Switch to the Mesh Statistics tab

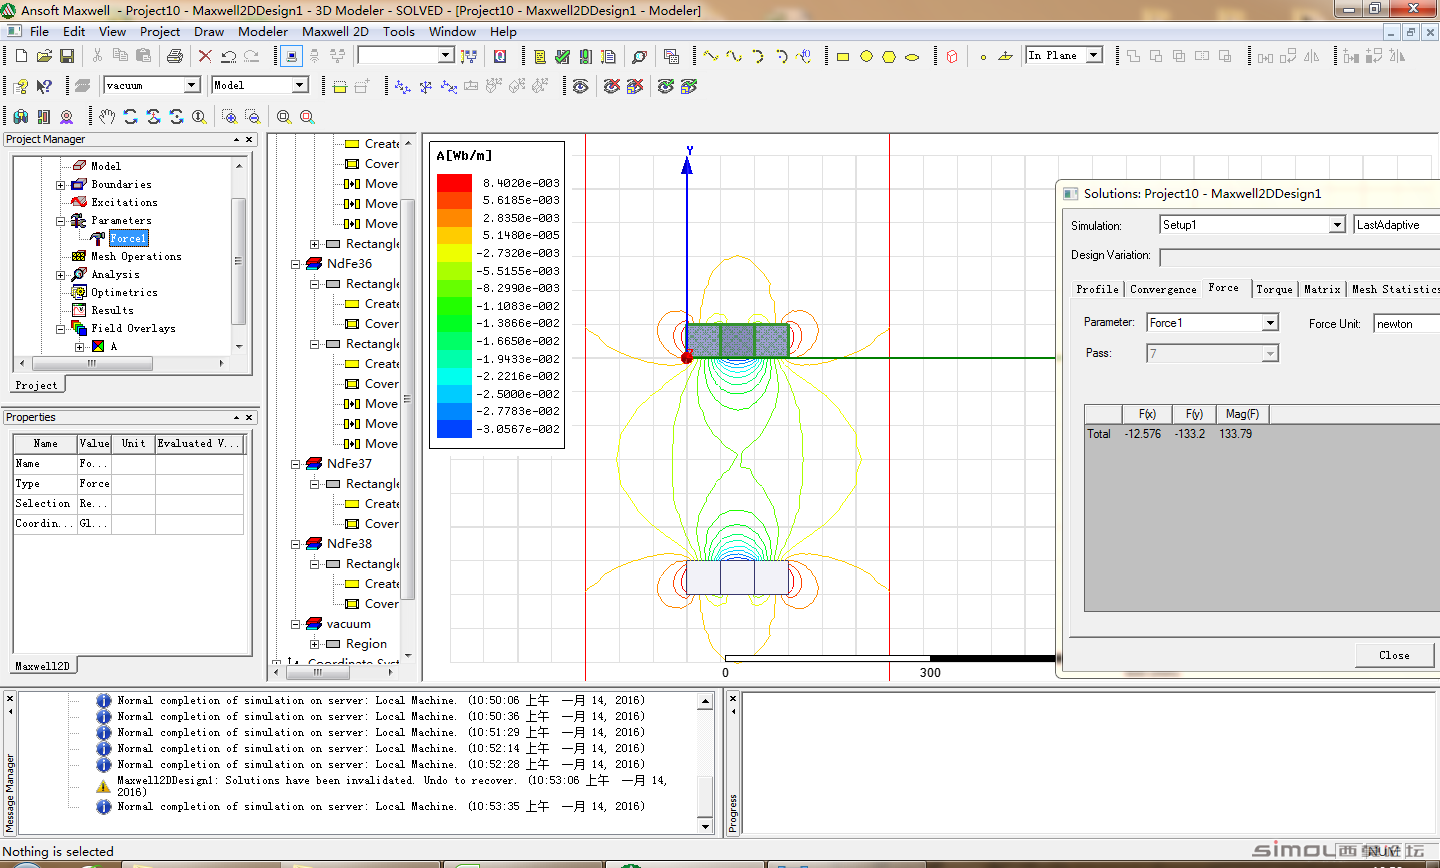pyautogui.click(x=1396, y=289)
